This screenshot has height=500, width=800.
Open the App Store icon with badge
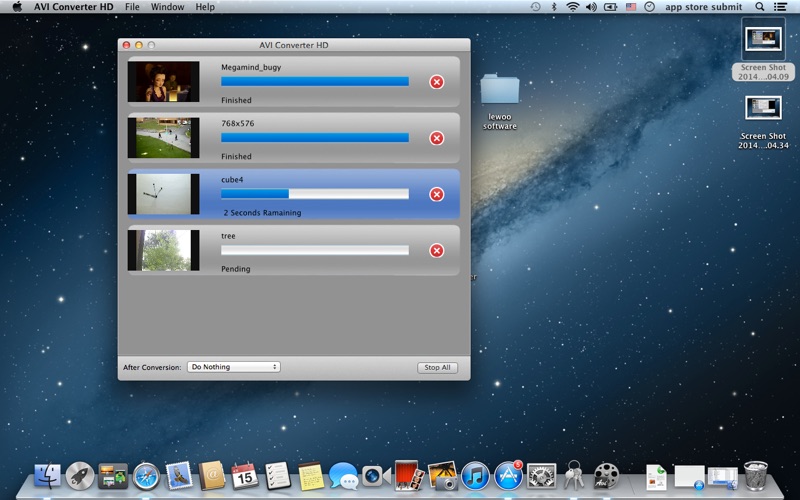click(x=508, y=476)
